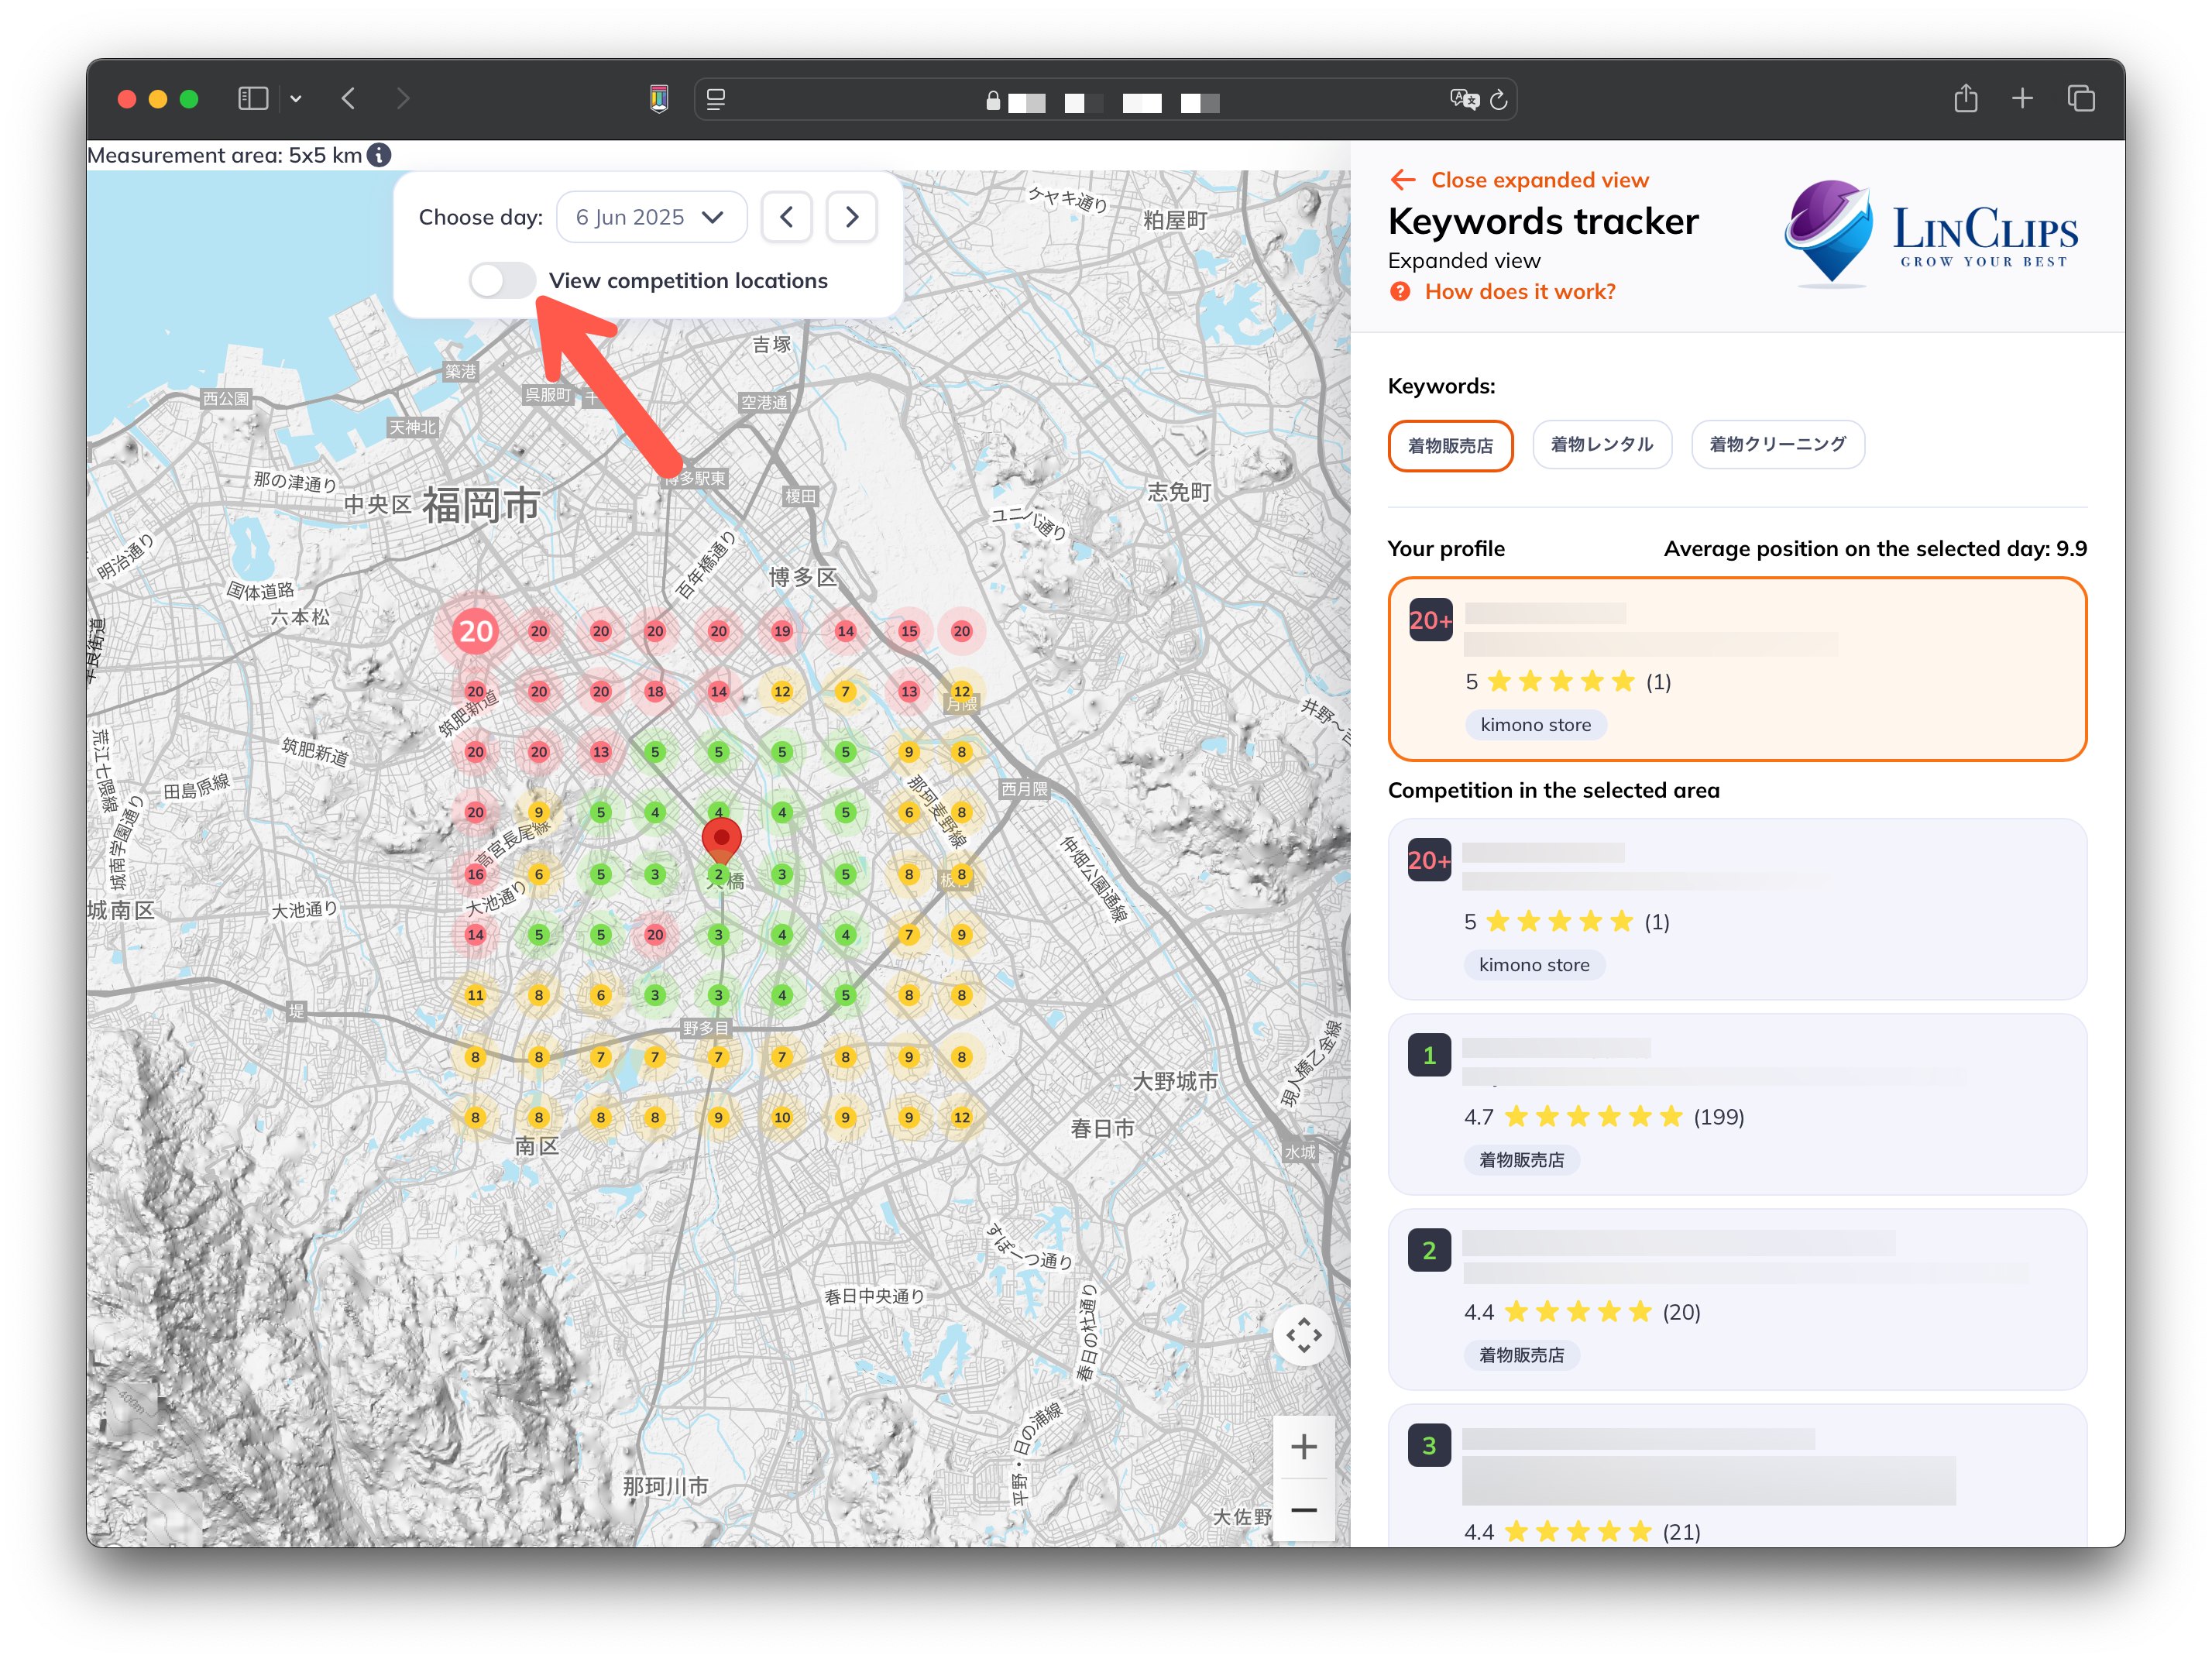Image resolution: width=2212 pixels, height=1662 pixels.
Task: Click 着物販売店 tag in rank 2 card
Action: point(1521,1355)
